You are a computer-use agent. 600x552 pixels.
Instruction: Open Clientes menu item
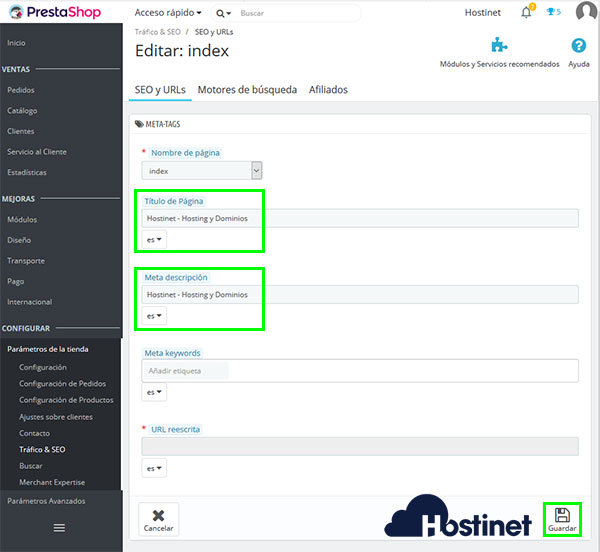(21, 131)
